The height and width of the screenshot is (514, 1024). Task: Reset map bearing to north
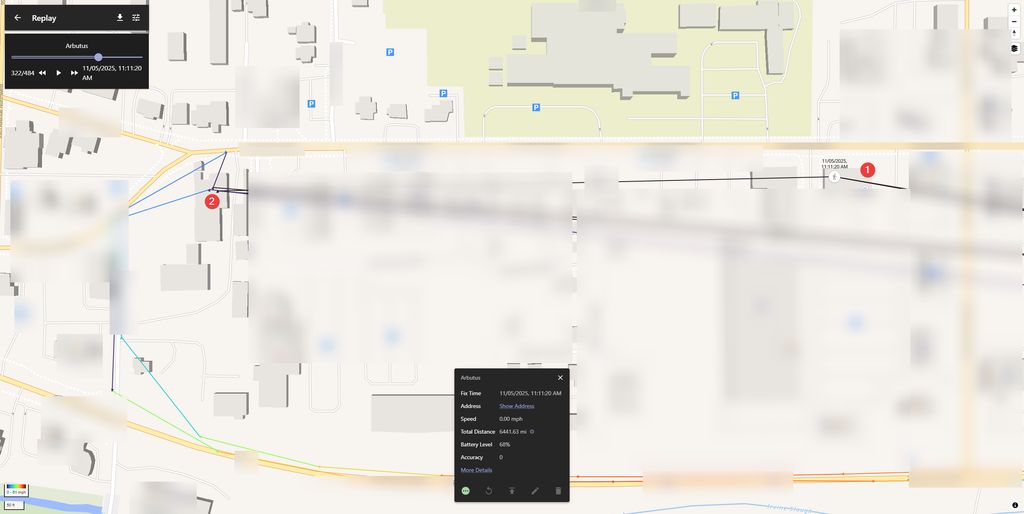click(x=1014, y=33)
